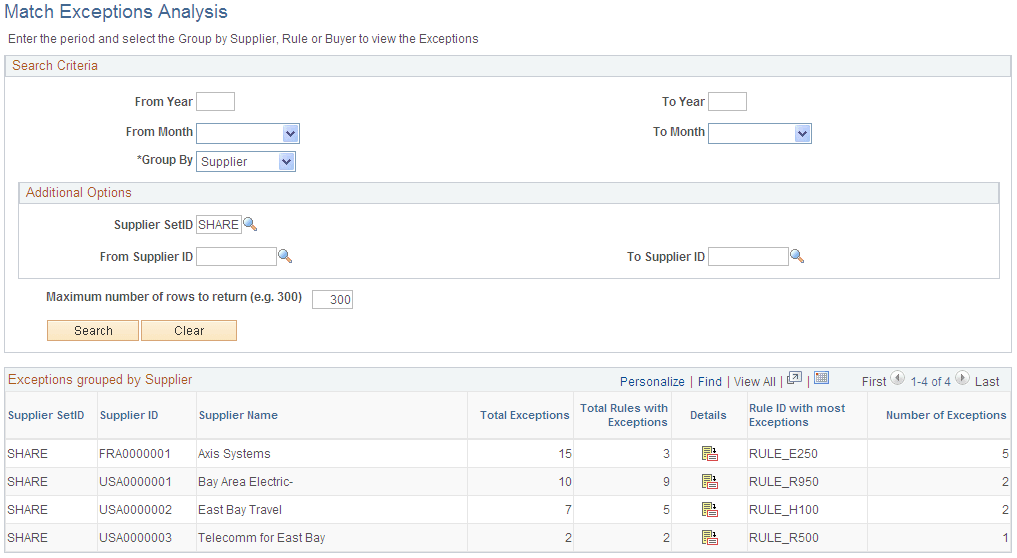1017x558 pixels.
Task: Download grid to spreadsheet icon
Action: 822,378
